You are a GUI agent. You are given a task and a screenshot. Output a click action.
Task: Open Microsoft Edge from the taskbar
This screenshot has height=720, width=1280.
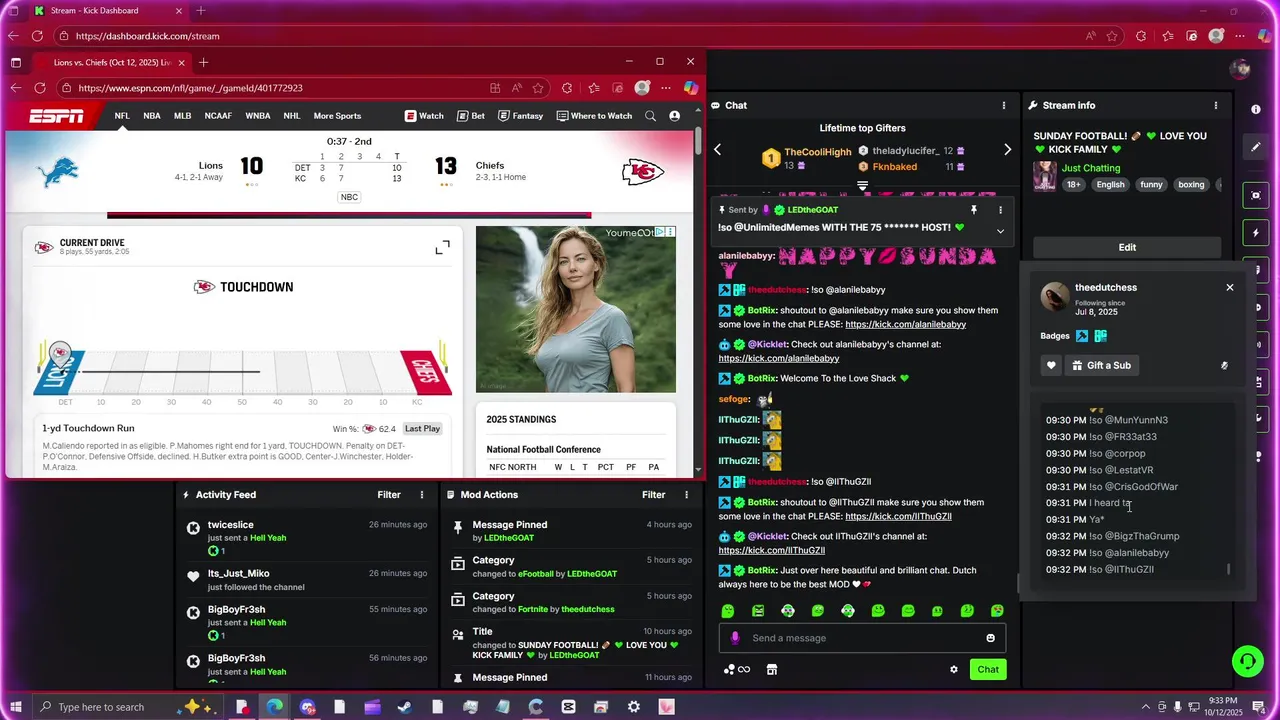point(274,707)
